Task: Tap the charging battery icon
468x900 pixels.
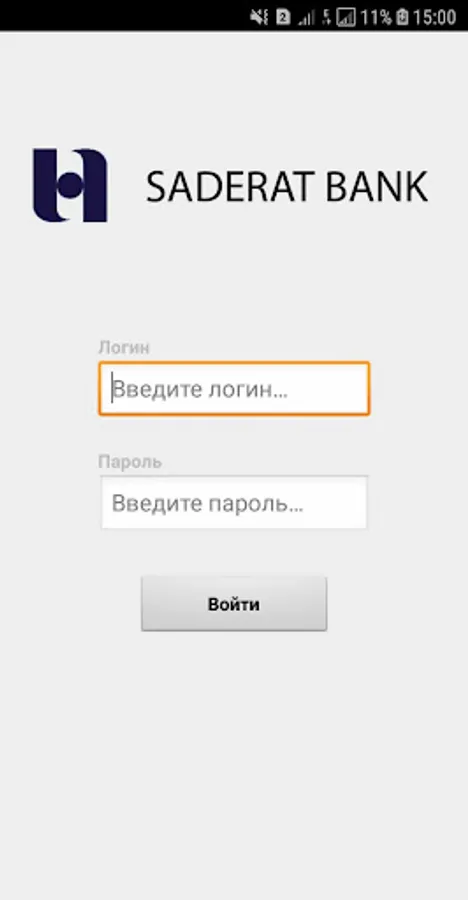Action: pos(403,18)
